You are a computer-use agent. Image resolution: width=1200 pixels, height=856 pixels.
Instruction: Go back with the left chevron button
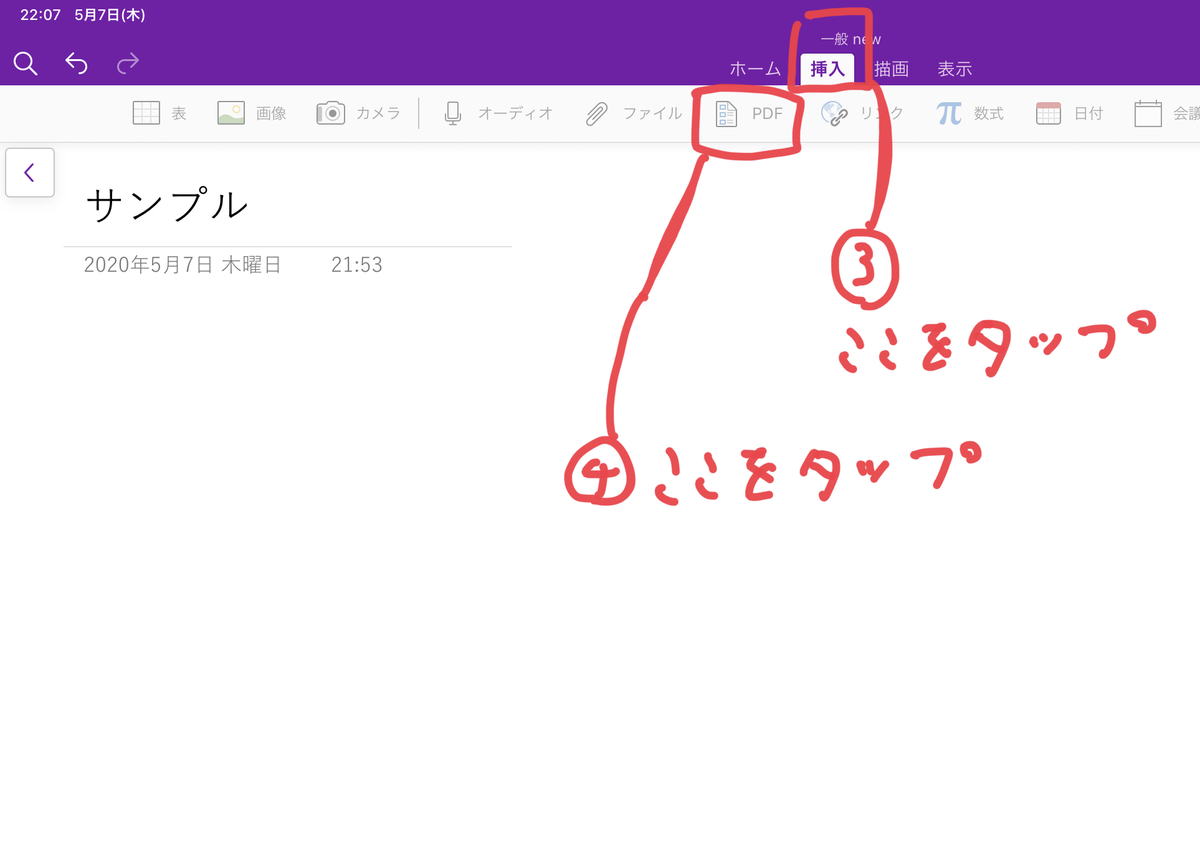coord(30,172)
